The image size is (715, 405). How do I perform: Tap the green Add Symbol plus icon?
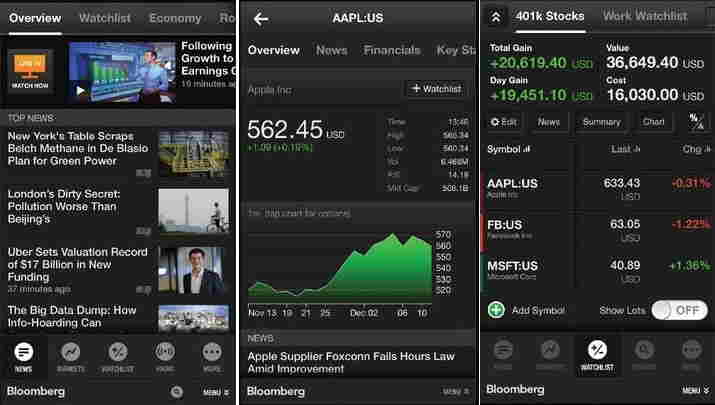[496, 310]
